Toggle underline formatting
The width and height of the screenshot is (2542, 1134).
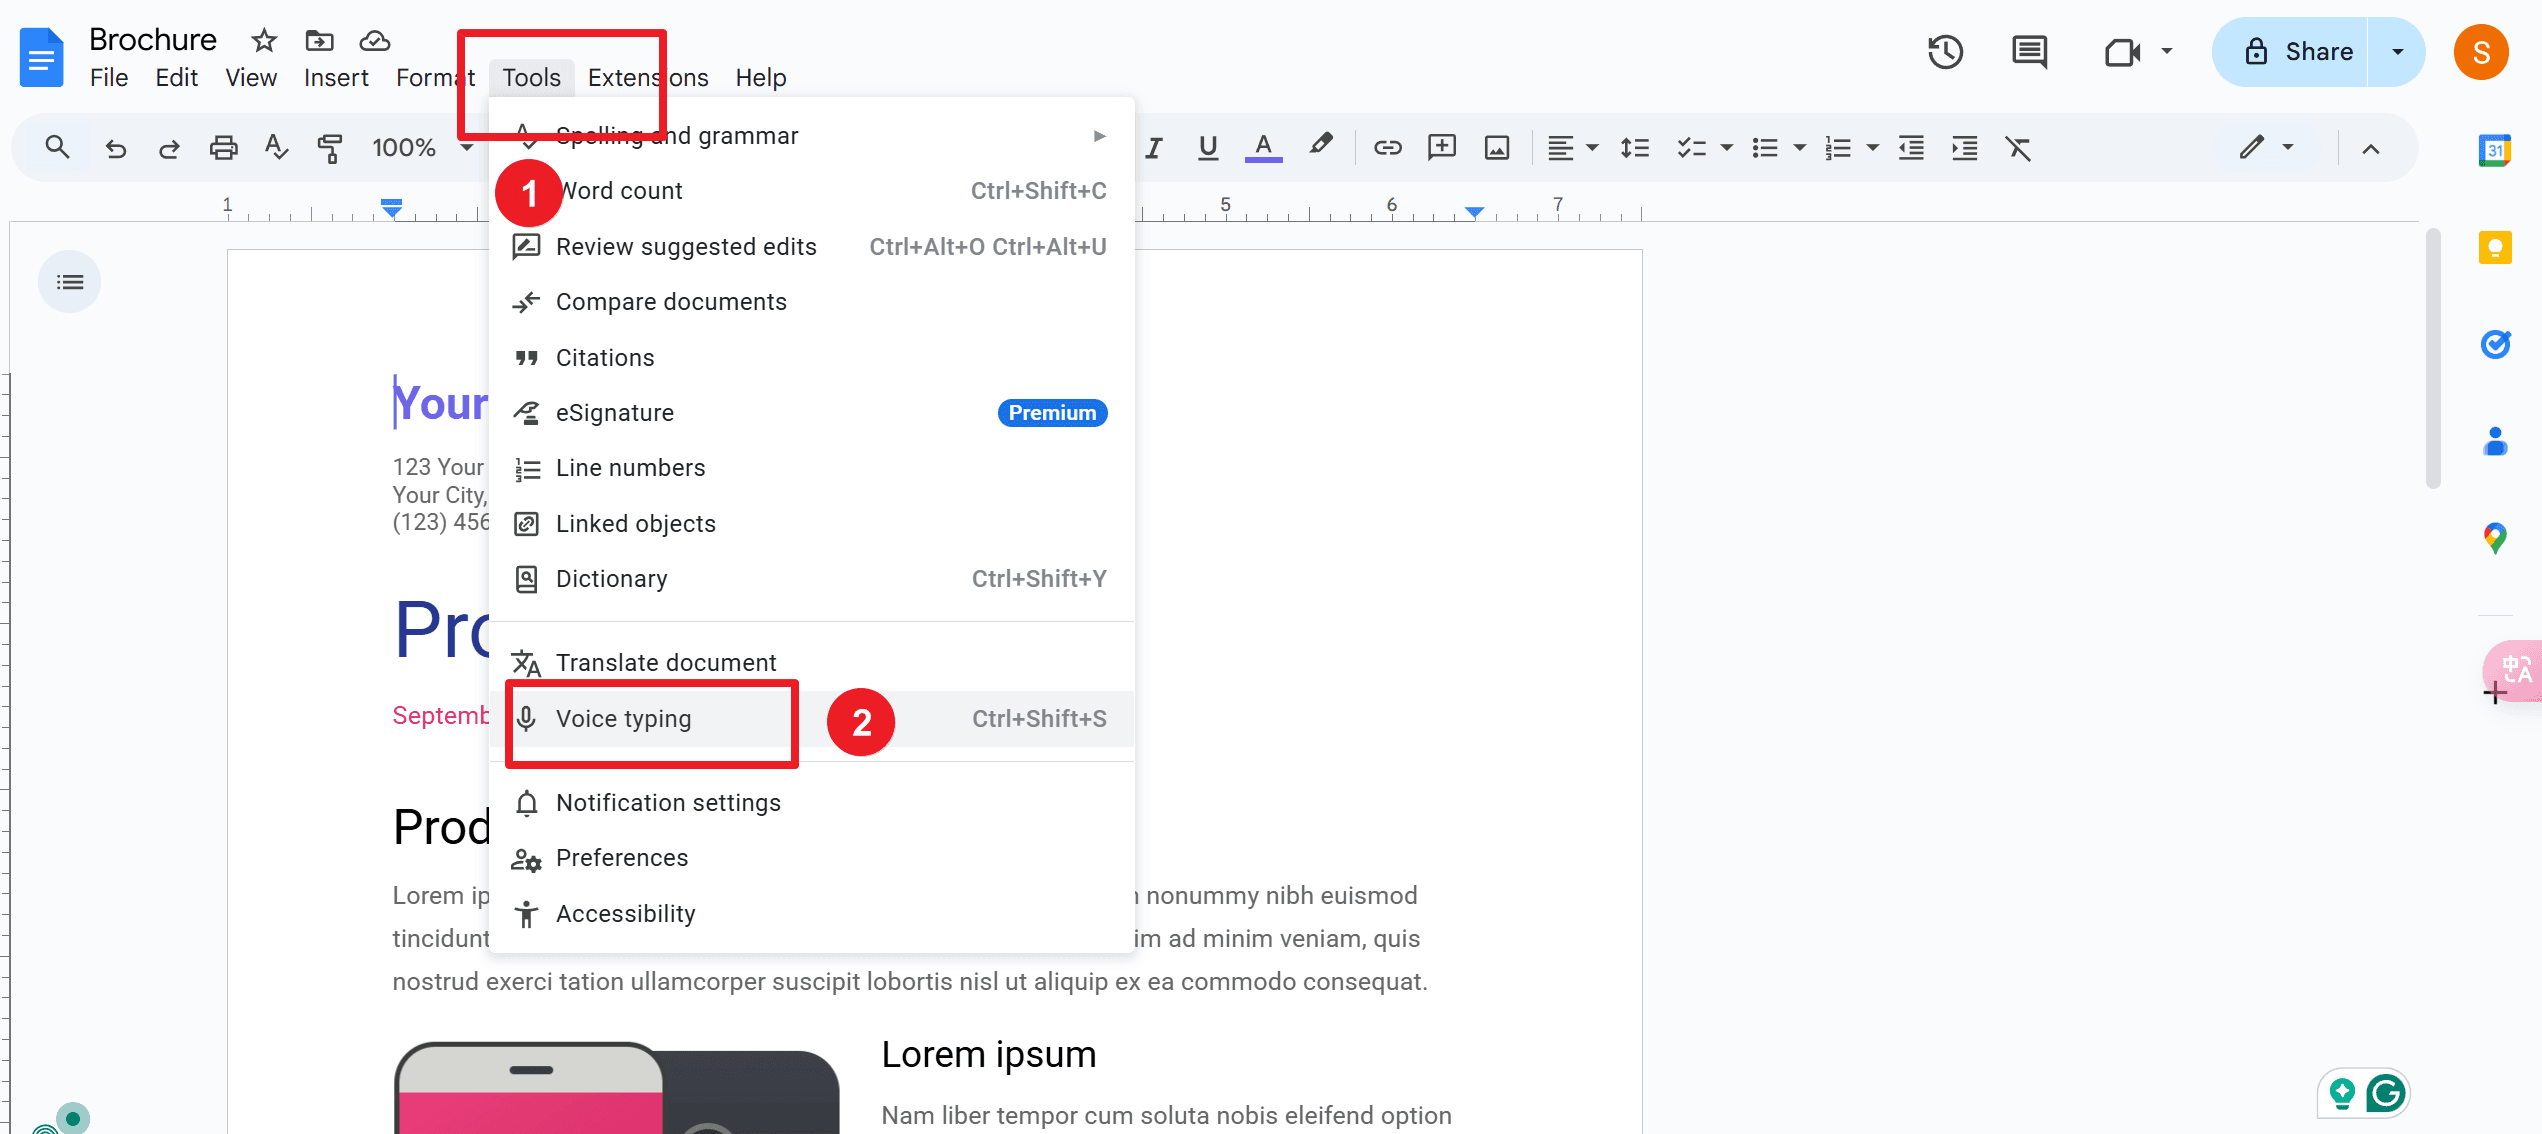point(1207,147)
